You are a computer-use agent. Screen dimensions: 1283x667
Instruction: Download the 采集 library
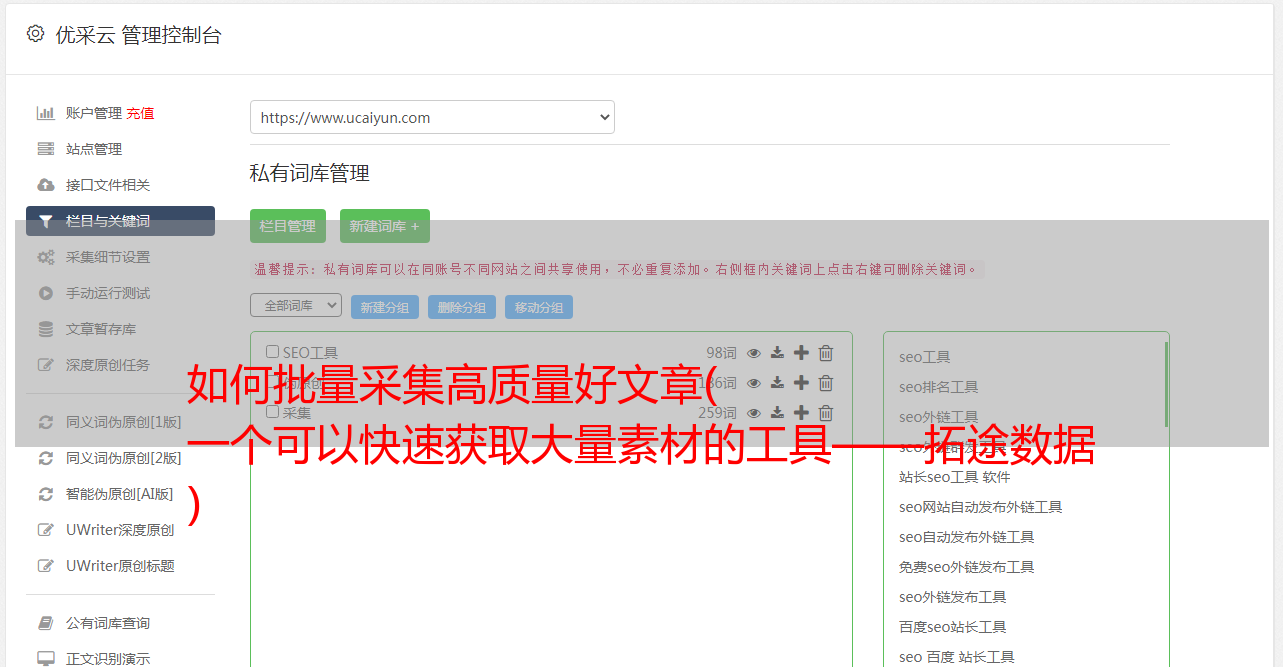tap(777, 413)
